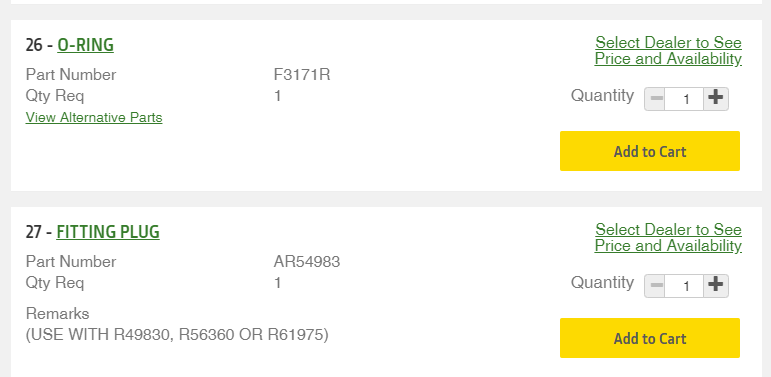
Task: Increase quantity for the O-RING item
Action: pos(716,99)
